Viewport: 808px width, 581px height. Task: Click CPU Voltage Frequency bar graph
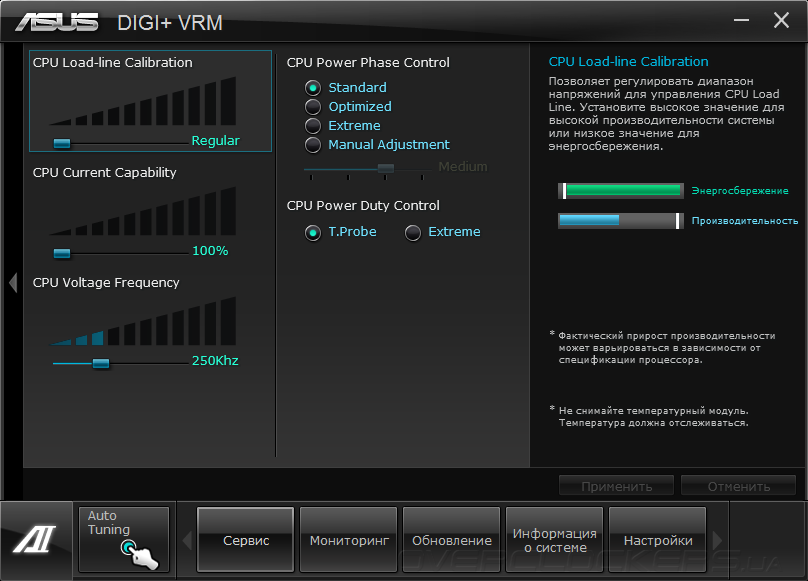point(143,321)
